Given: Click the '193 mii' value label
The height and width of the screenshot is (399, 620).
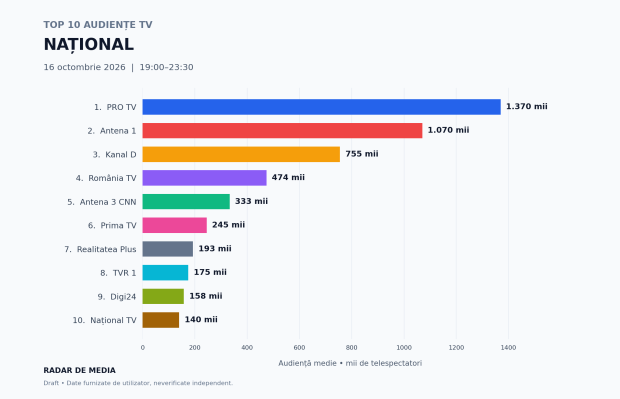Looking at the screenshot, I should click(x=215, y=249).
